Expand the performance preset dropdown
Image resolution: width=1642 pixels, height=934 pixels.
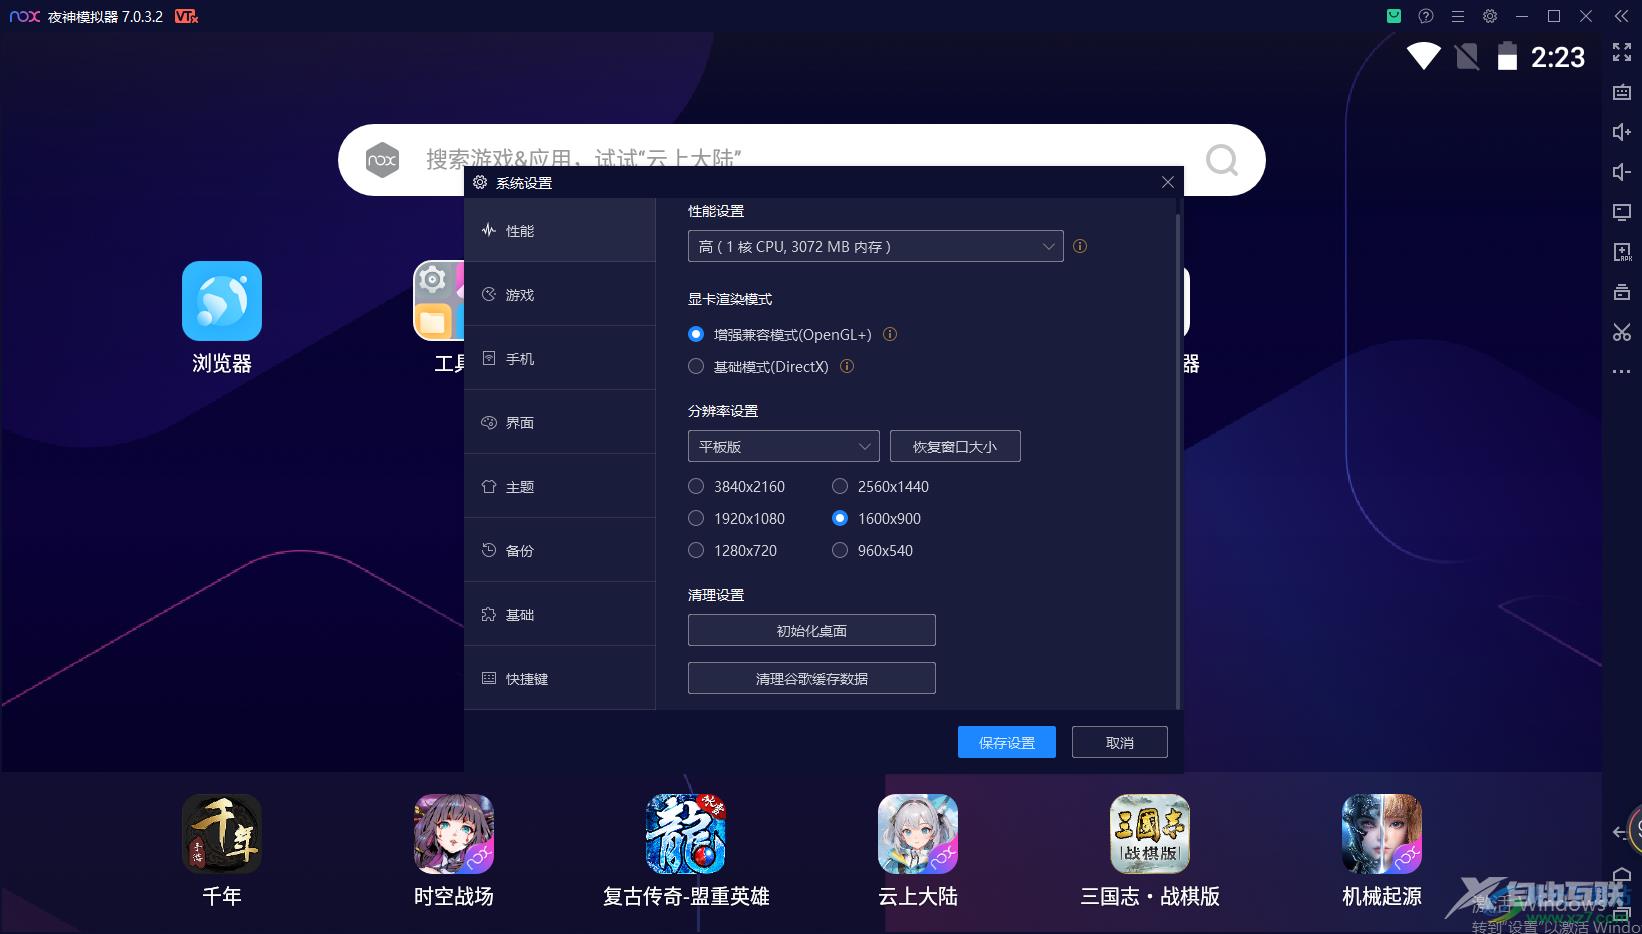[x=876, y=246]
